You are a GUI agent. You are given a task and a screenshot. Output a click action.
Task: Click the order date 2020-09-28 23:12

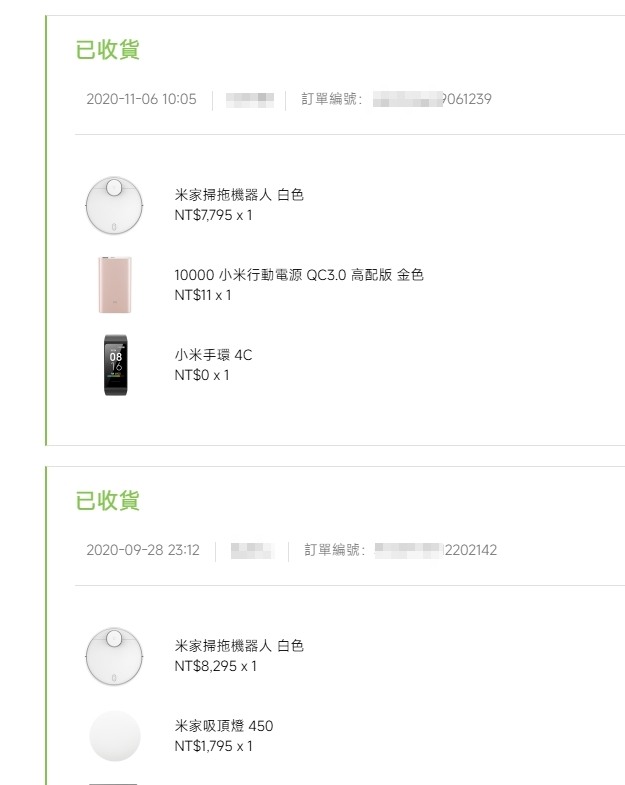pyautogui.click(x=143, y=550)
